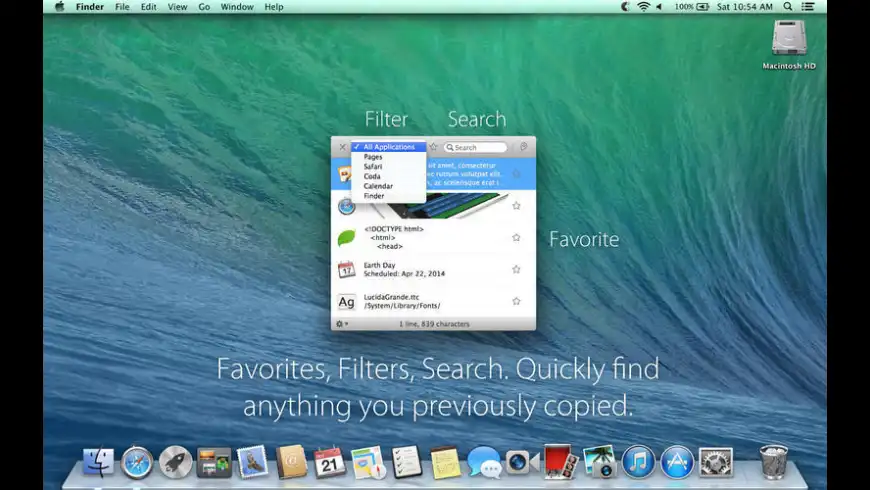Image resolution: width=870 pixels, height=490 pixels.
Task: Open the Edit menu
Action: [148, 7]
